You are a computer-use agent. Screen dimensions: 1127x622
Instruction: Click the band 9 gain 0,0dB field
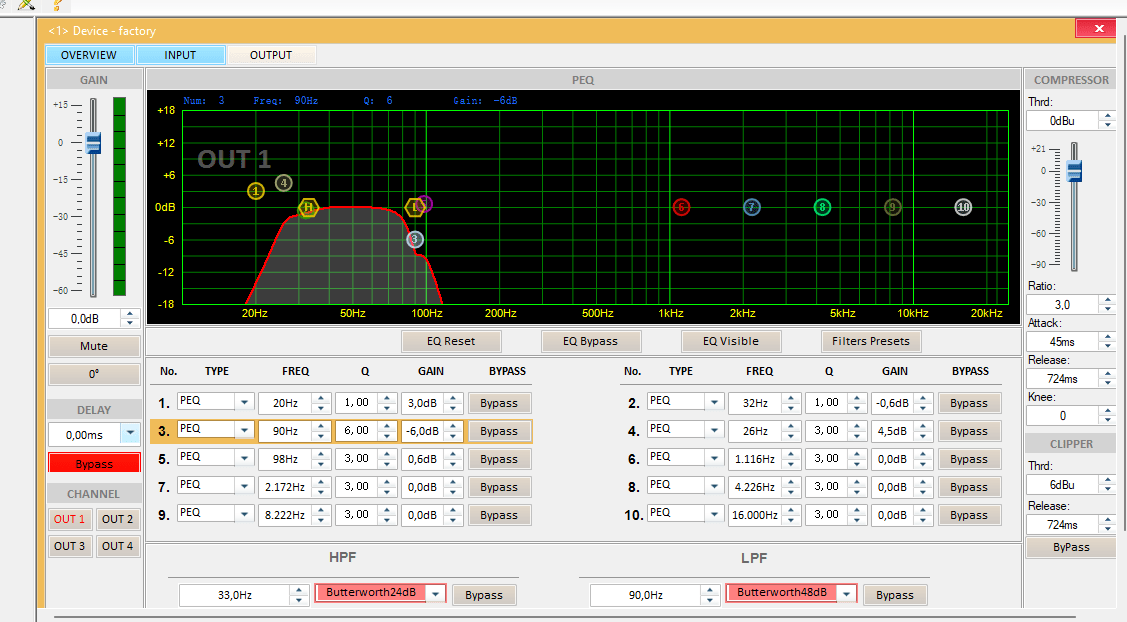pyautogui.click(x=423, y=516)
